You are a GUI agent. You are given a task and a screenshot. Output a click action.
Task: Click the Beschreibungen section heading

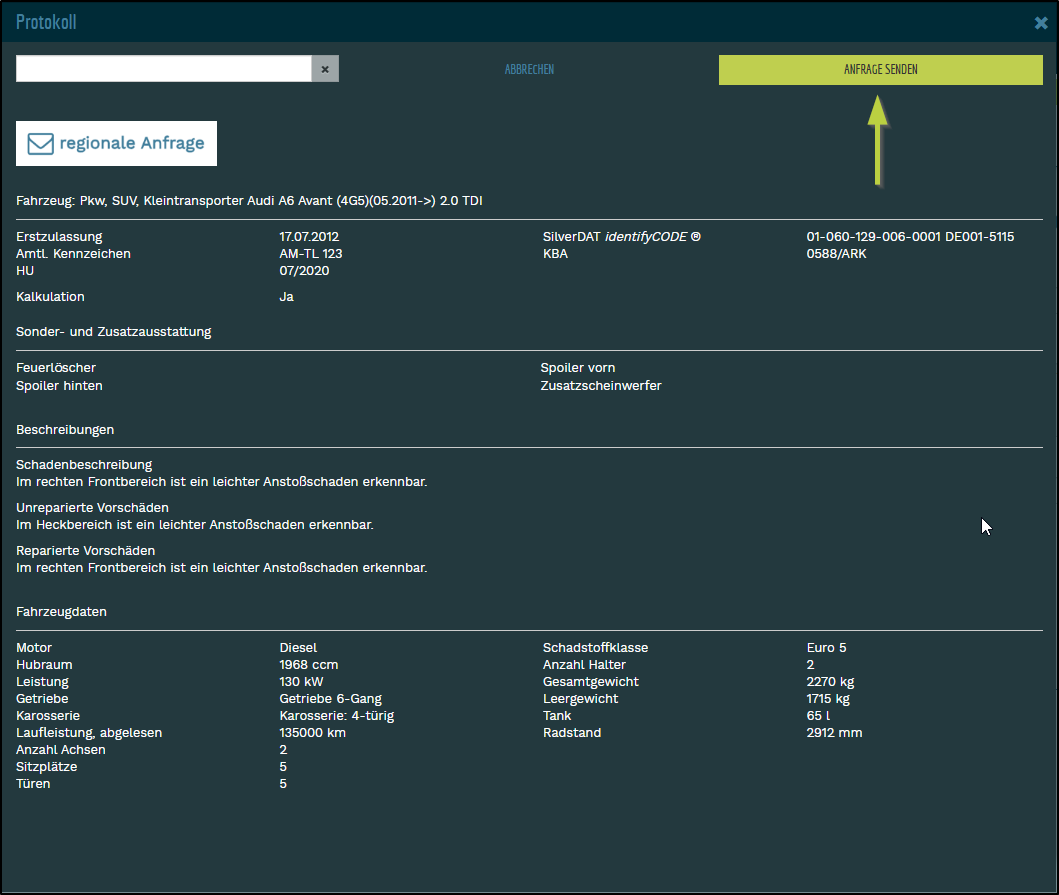tap(65, 429)
